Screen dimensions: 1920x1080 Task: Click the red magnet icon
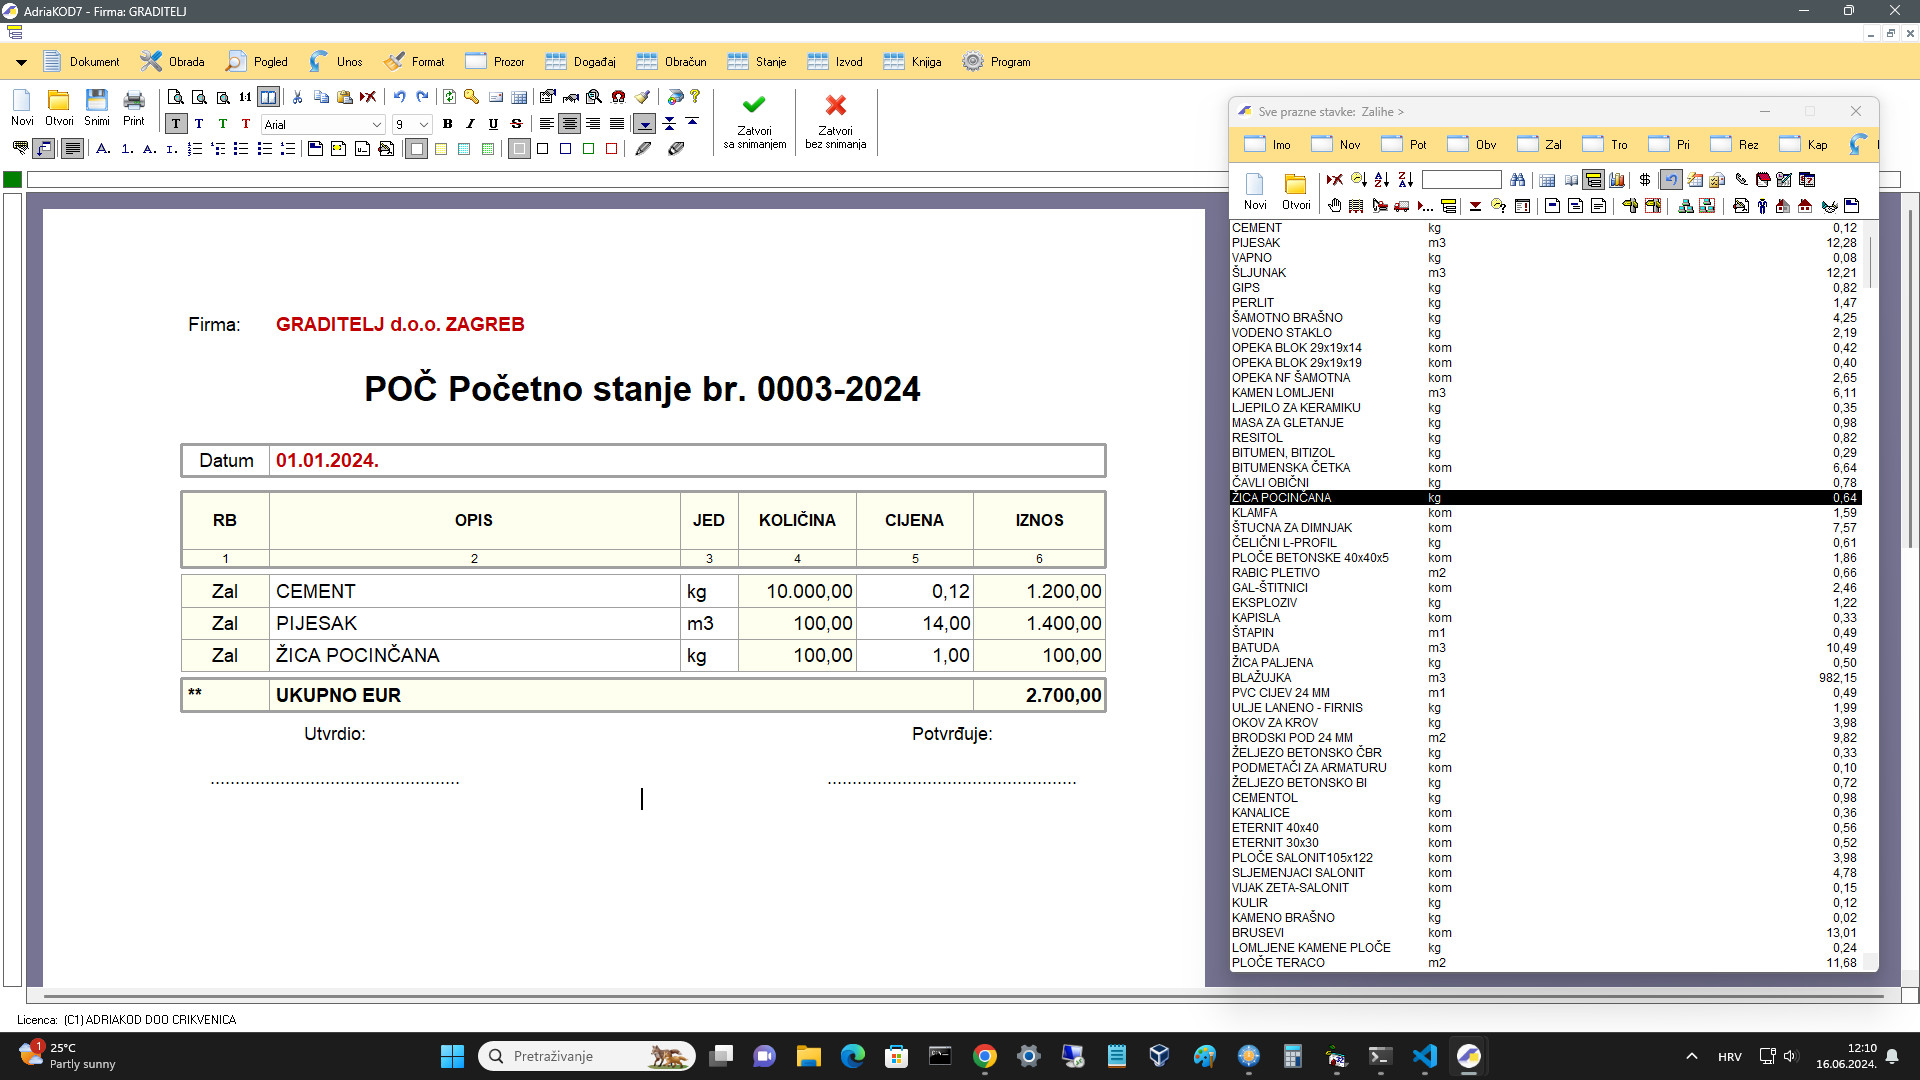[618, 97]
